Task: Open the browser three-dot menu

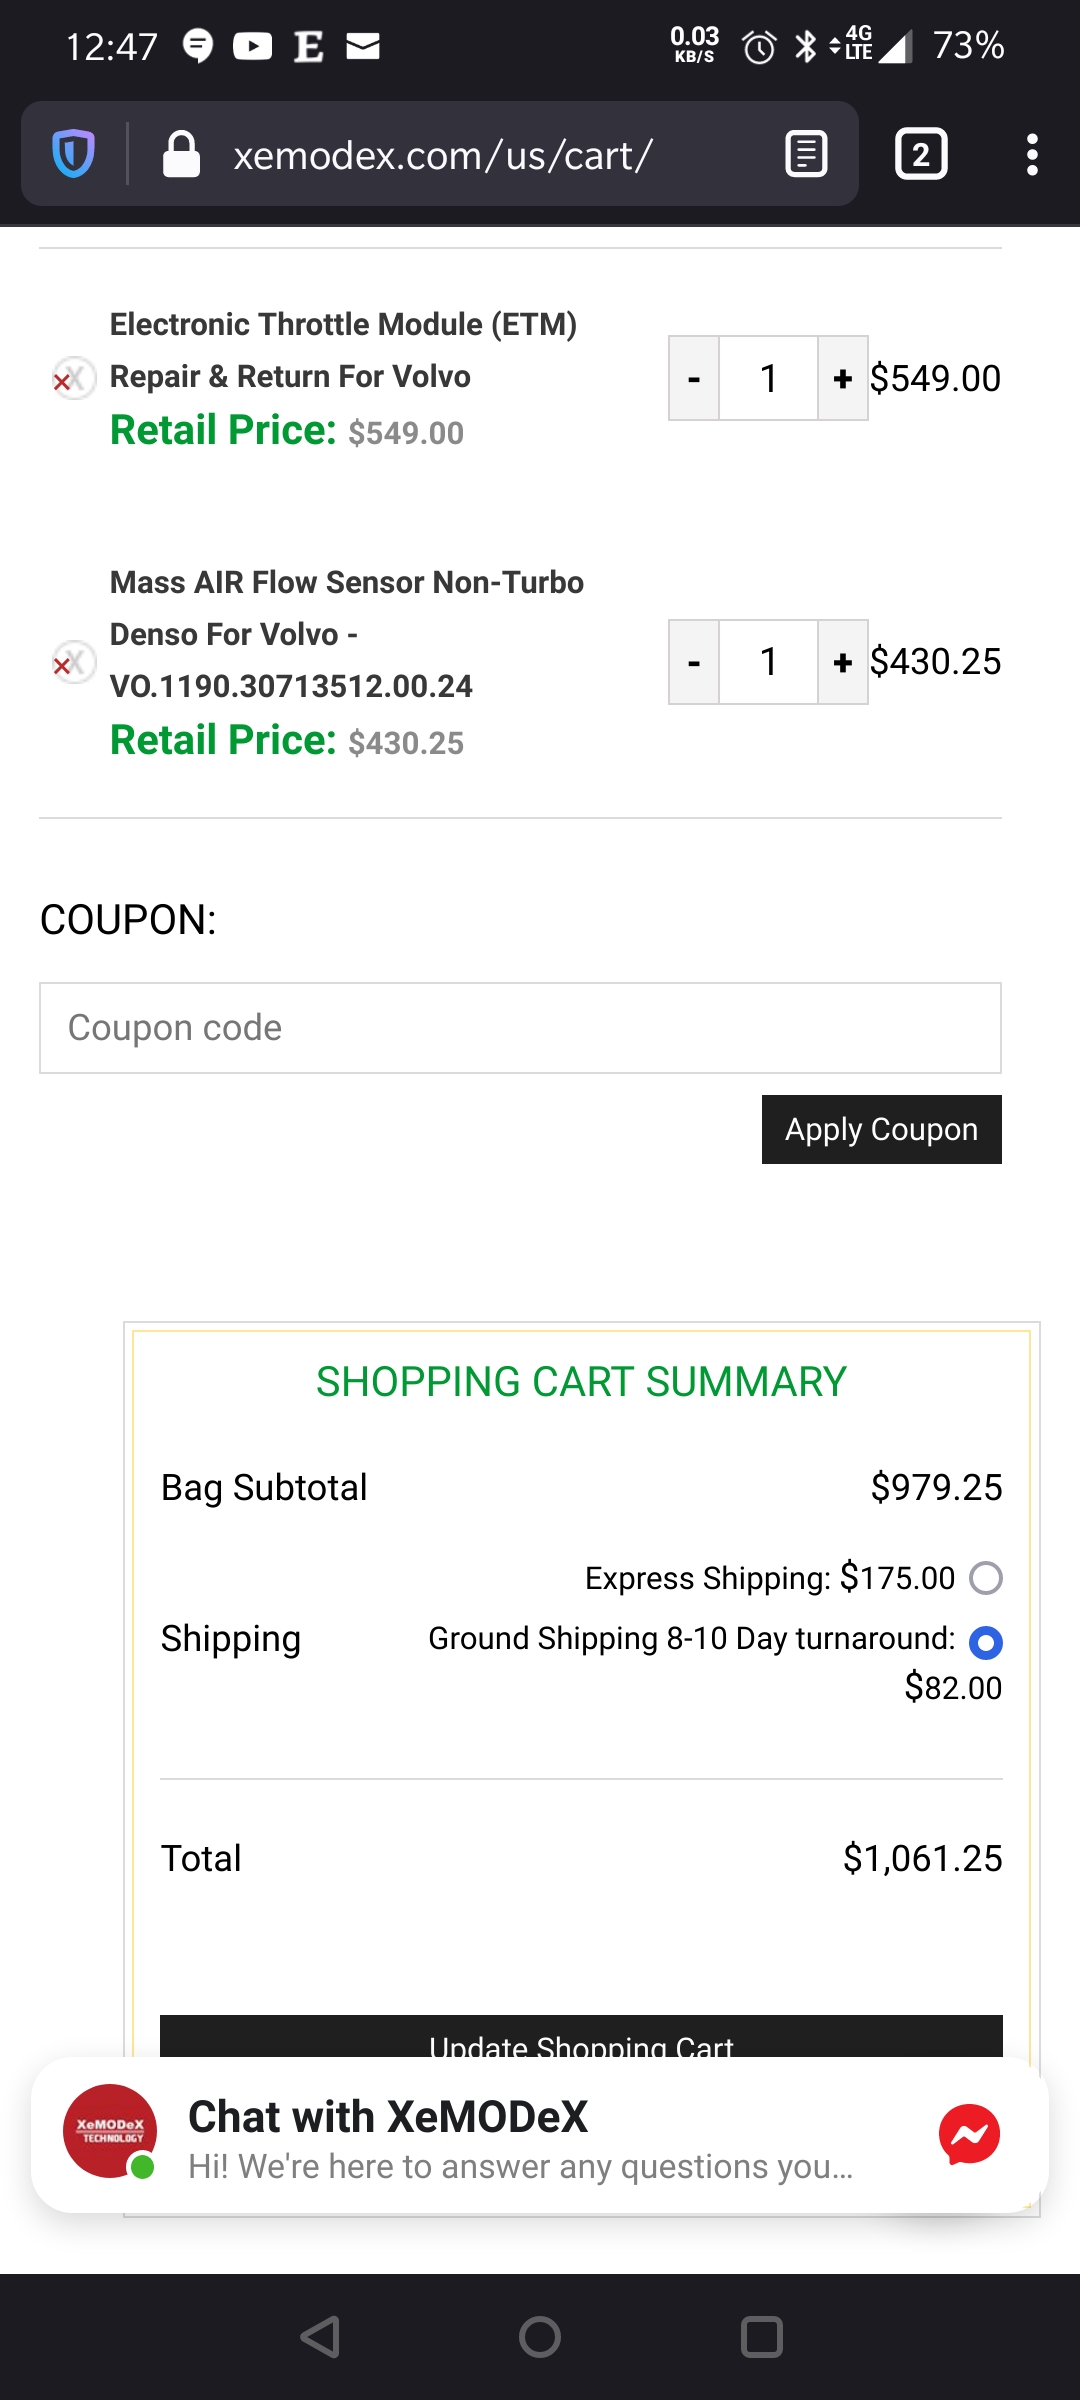Action: click(x=1032, y=154)
